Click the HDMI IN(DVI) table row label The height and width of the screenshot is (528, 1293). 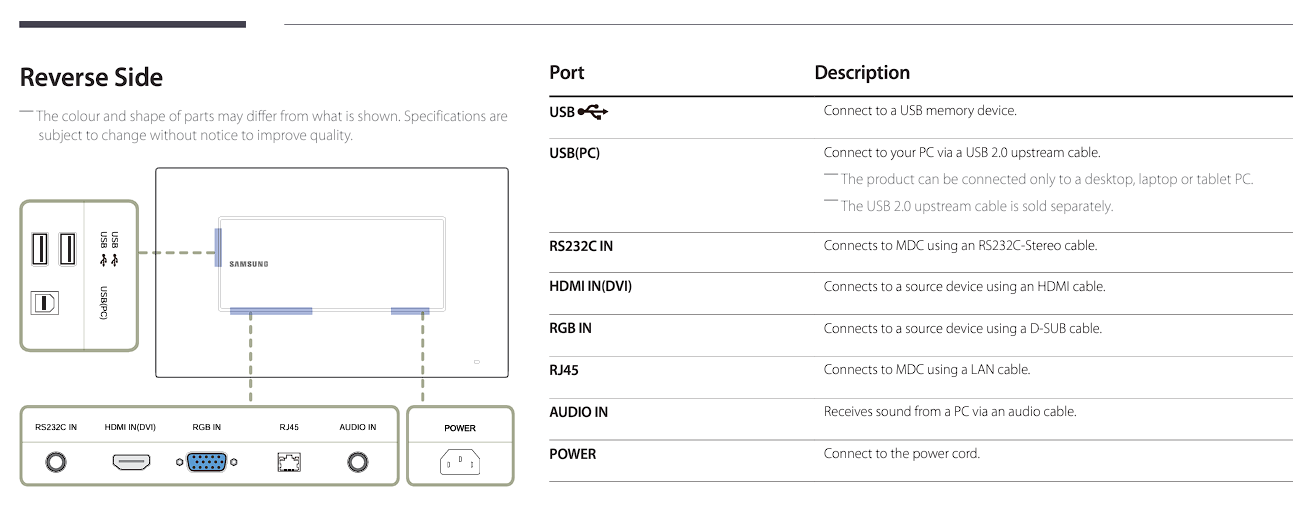[x=590, y=287]
